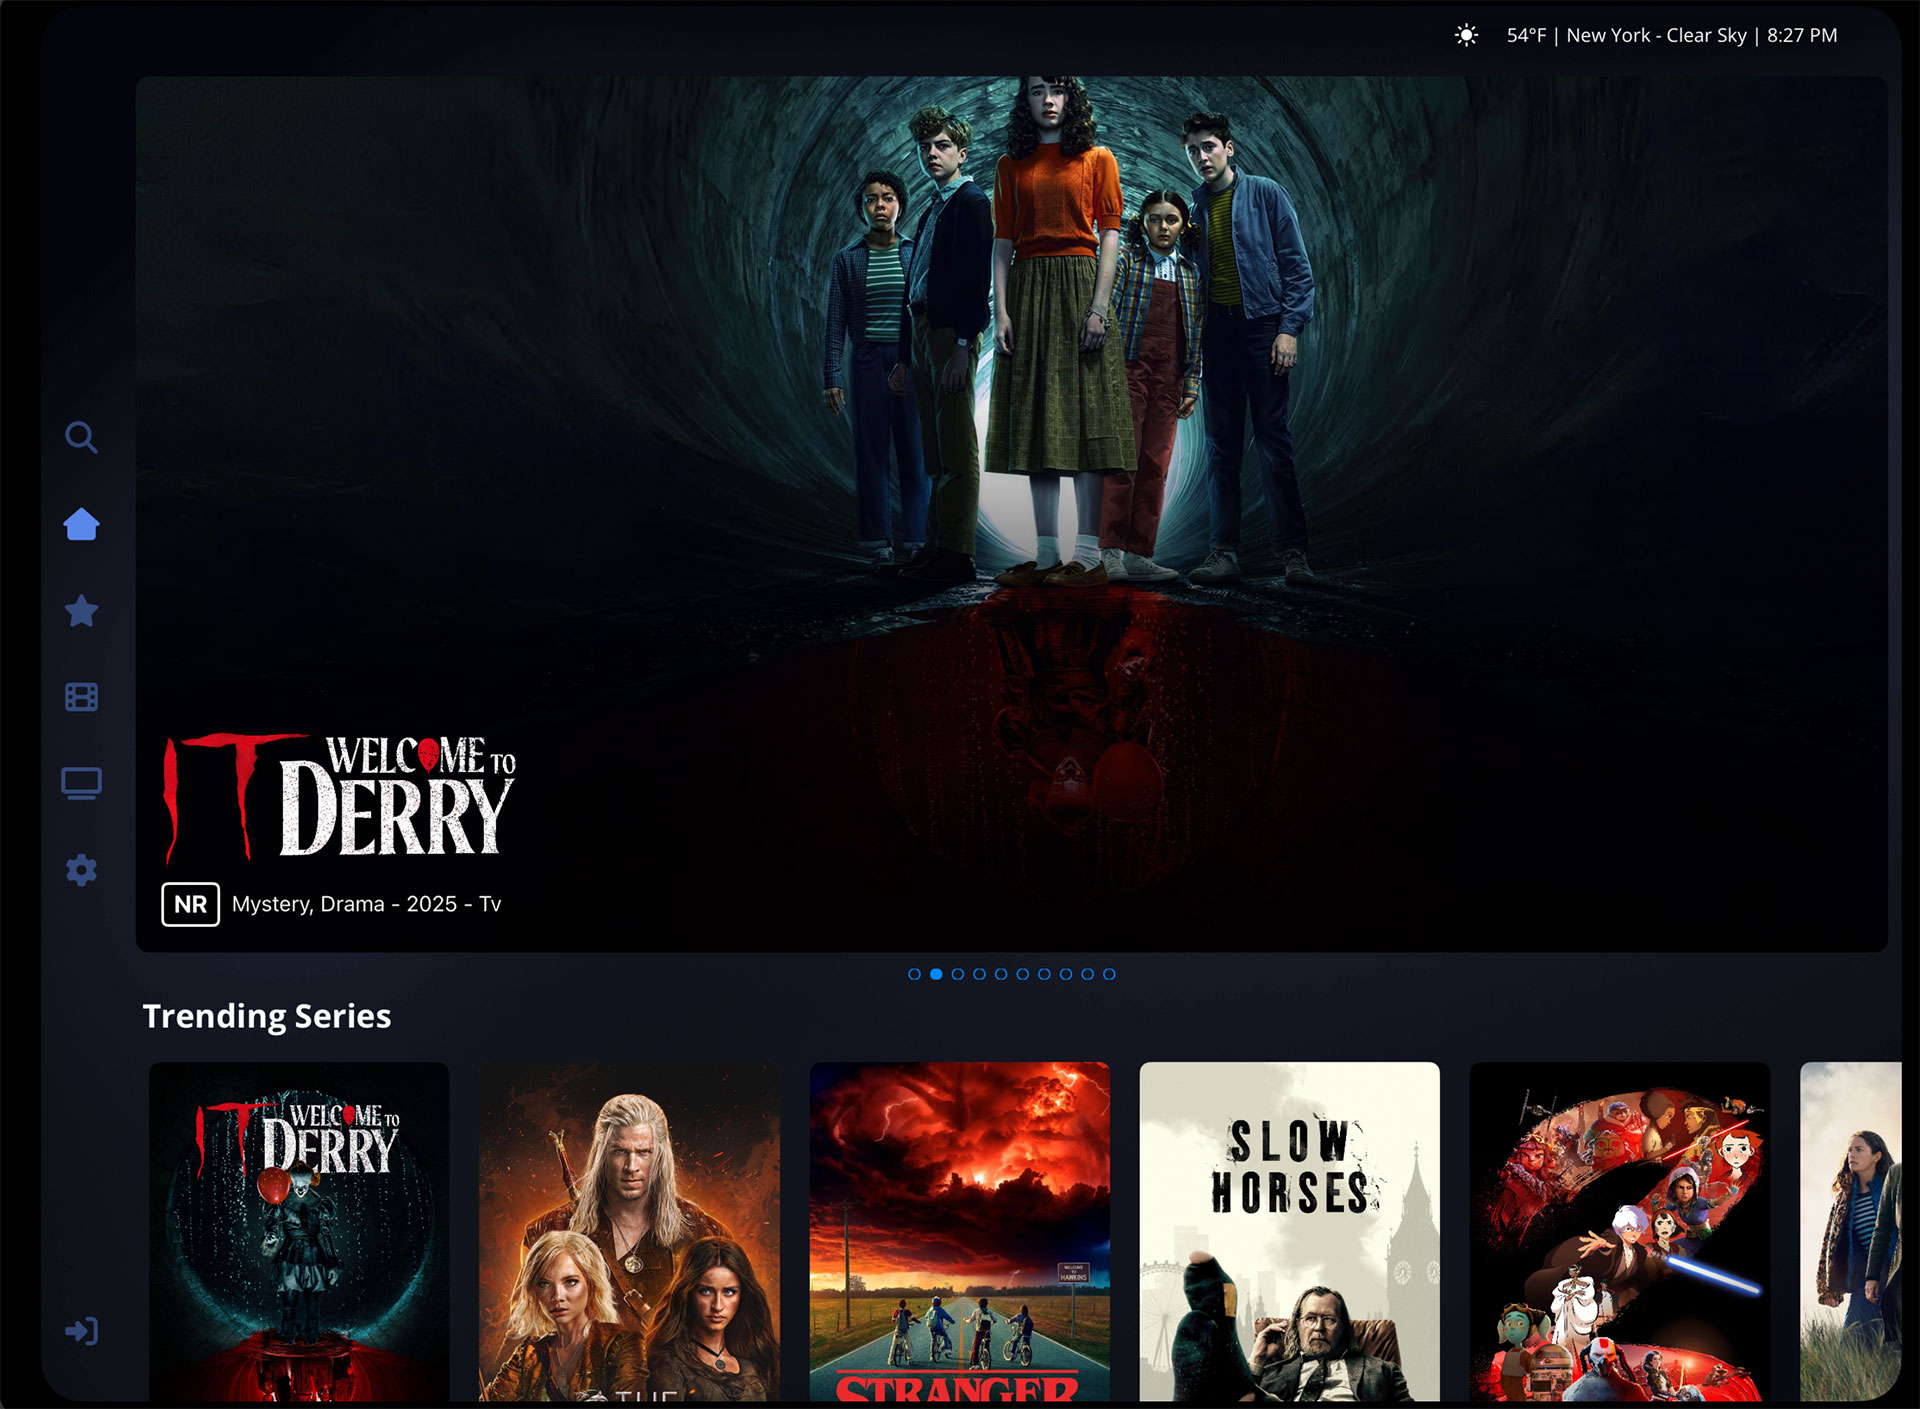Click the weather and time status text
Viewport: 1920px width, 1409px height.
[x=1672, y=36]
